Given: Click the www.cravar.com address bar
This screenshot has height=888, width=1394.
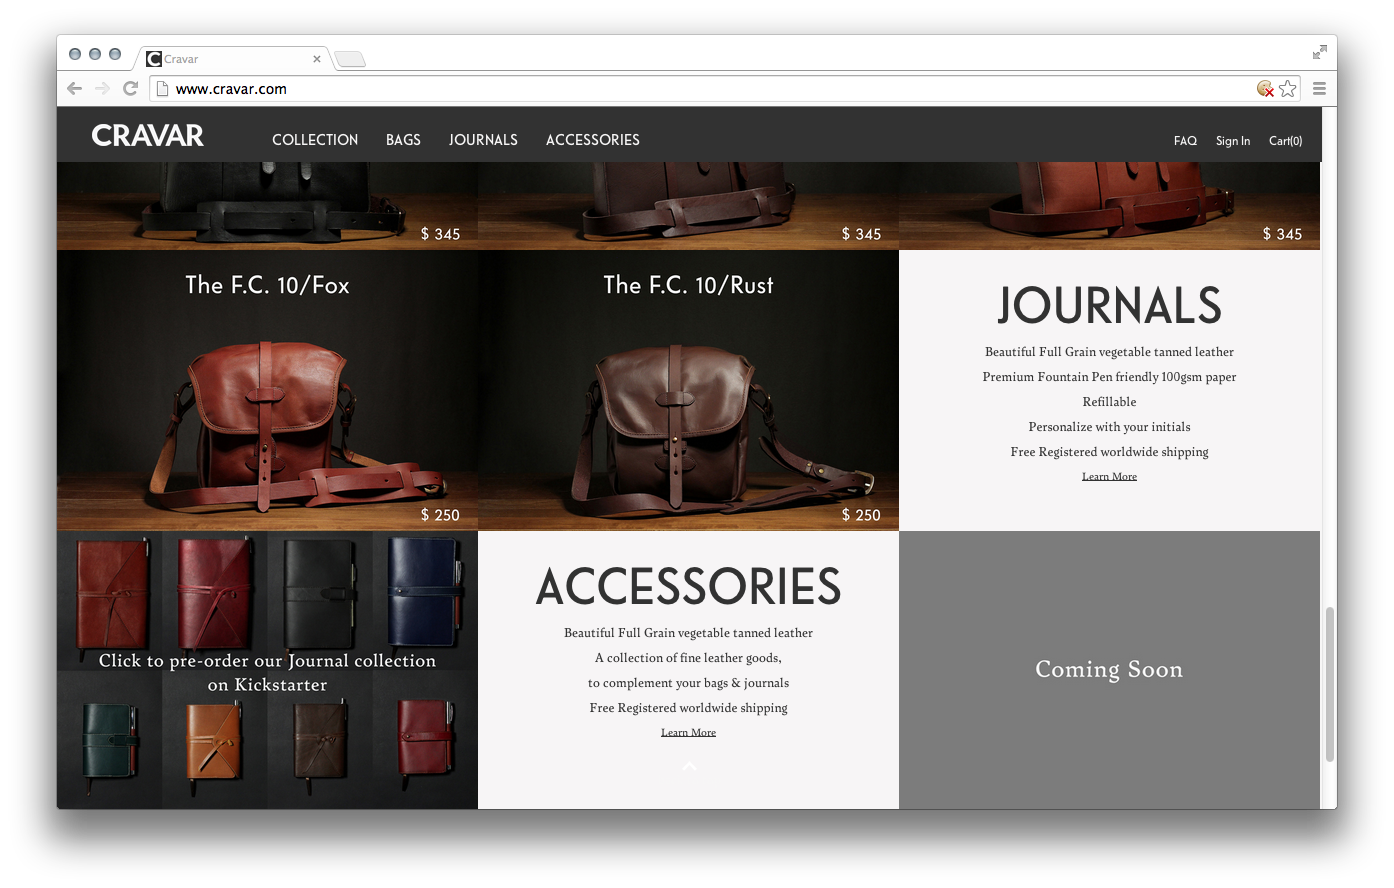Looking at the screenshot, I should [700, 89].
